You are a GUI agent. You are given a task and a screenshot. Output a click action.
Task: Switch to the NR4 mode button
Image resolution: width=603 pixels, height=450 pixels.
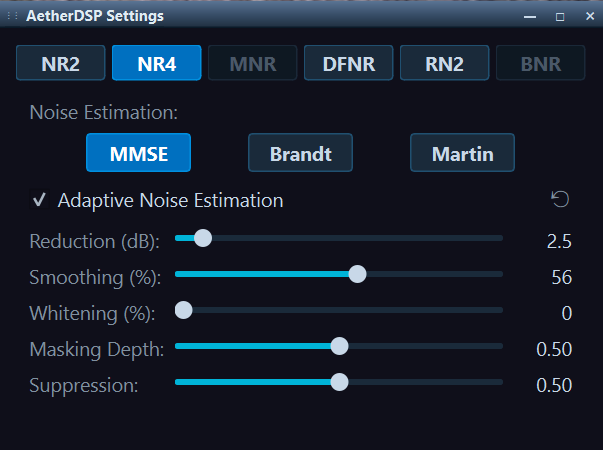(157, 63)
